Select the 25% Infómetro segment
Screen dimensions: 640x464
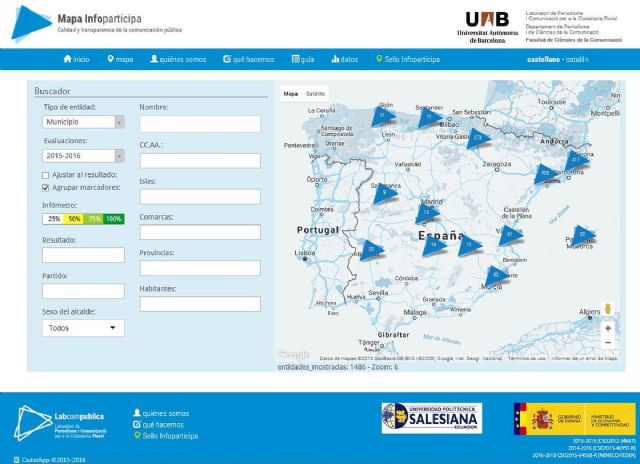[53, 219]
